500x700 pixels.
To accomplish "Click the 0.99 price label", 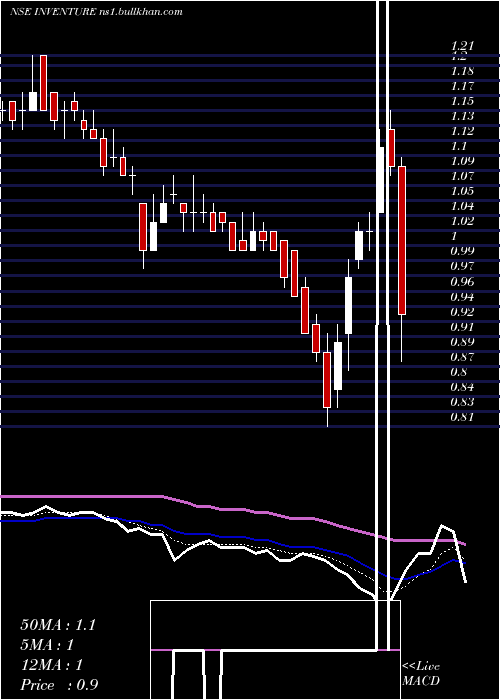I will click(x=462, y=251).
